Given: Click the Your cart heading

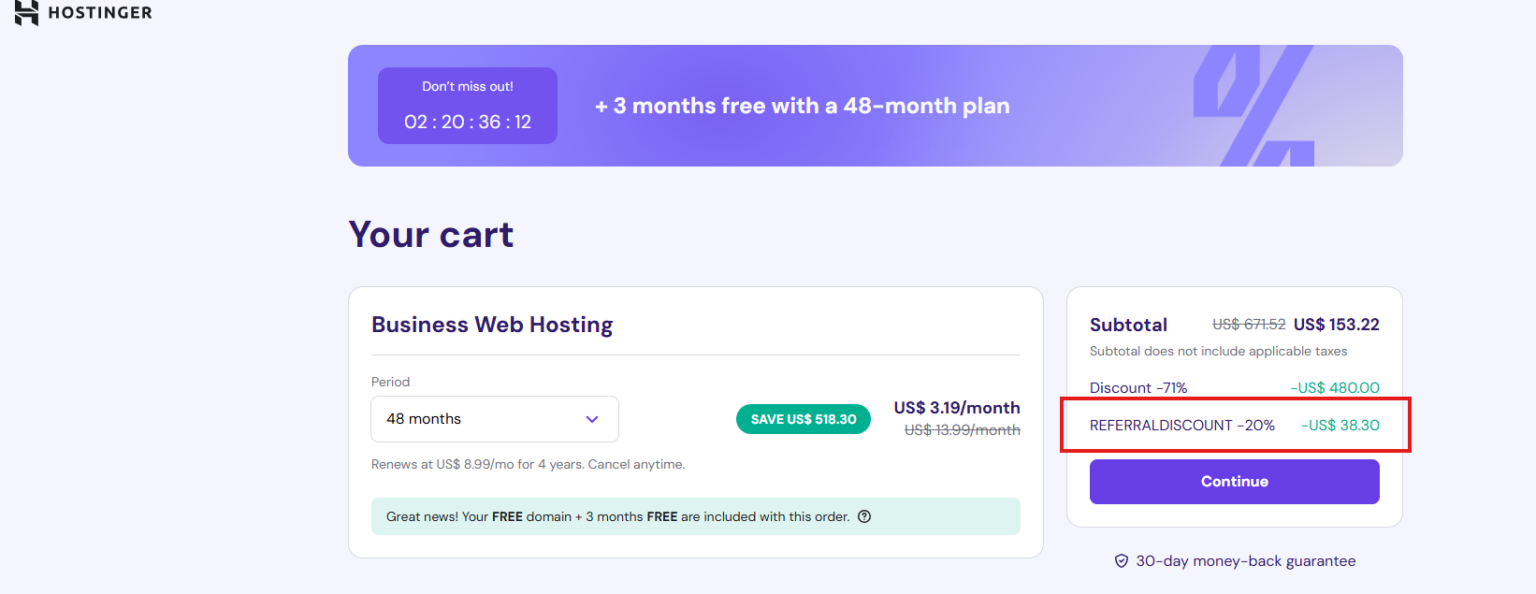Looking at the screenshot, I should pos(431,235).
